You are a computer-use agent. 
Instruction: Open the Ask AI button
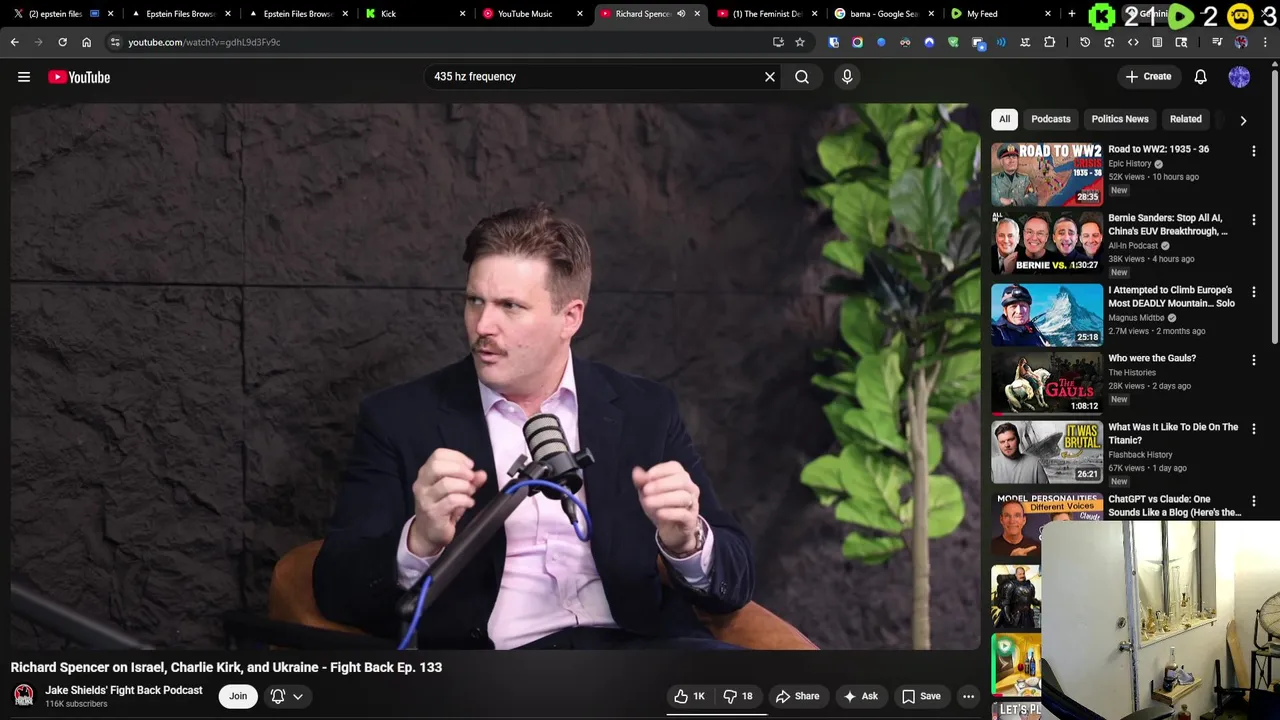pyautogui.click(x=860, y=696)
